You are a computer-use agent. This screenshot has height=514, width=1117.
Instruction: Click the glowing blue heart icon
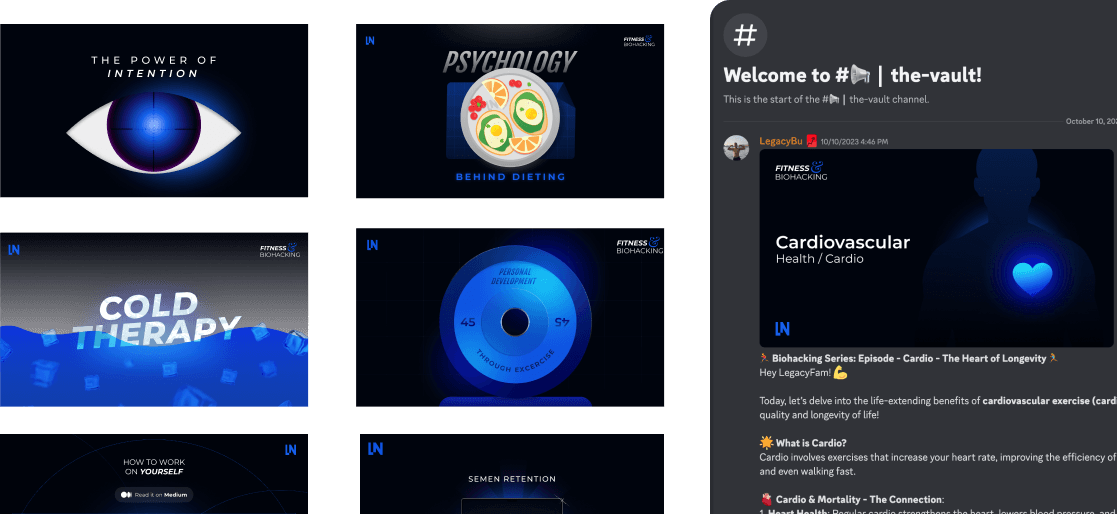pos(1031,277)
